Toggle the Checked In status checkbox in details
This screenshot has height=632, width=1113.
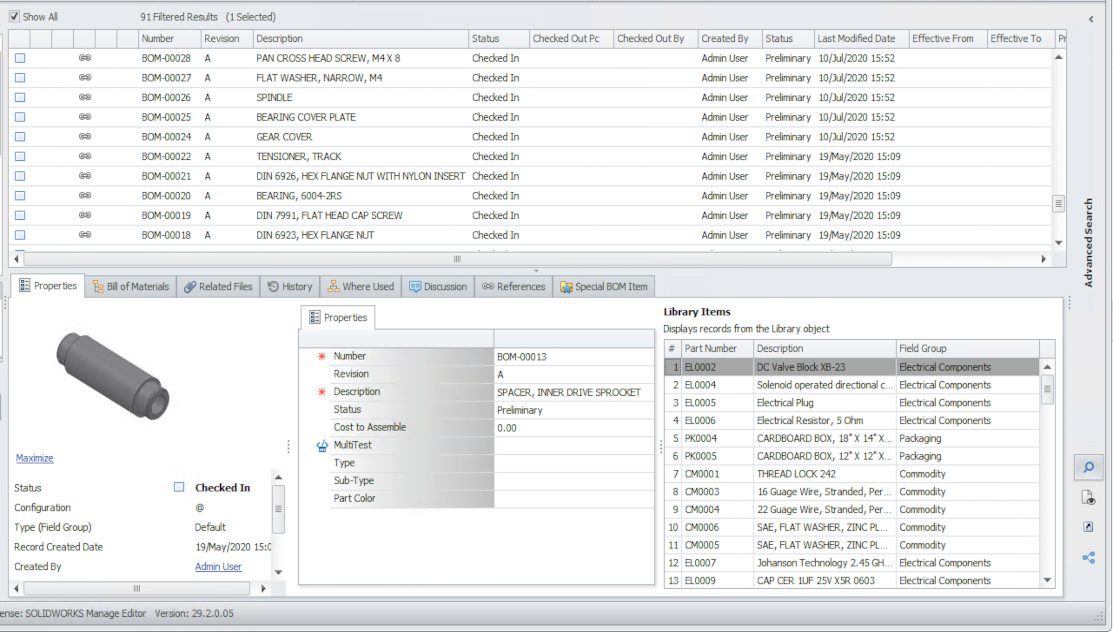click(179, 487)
